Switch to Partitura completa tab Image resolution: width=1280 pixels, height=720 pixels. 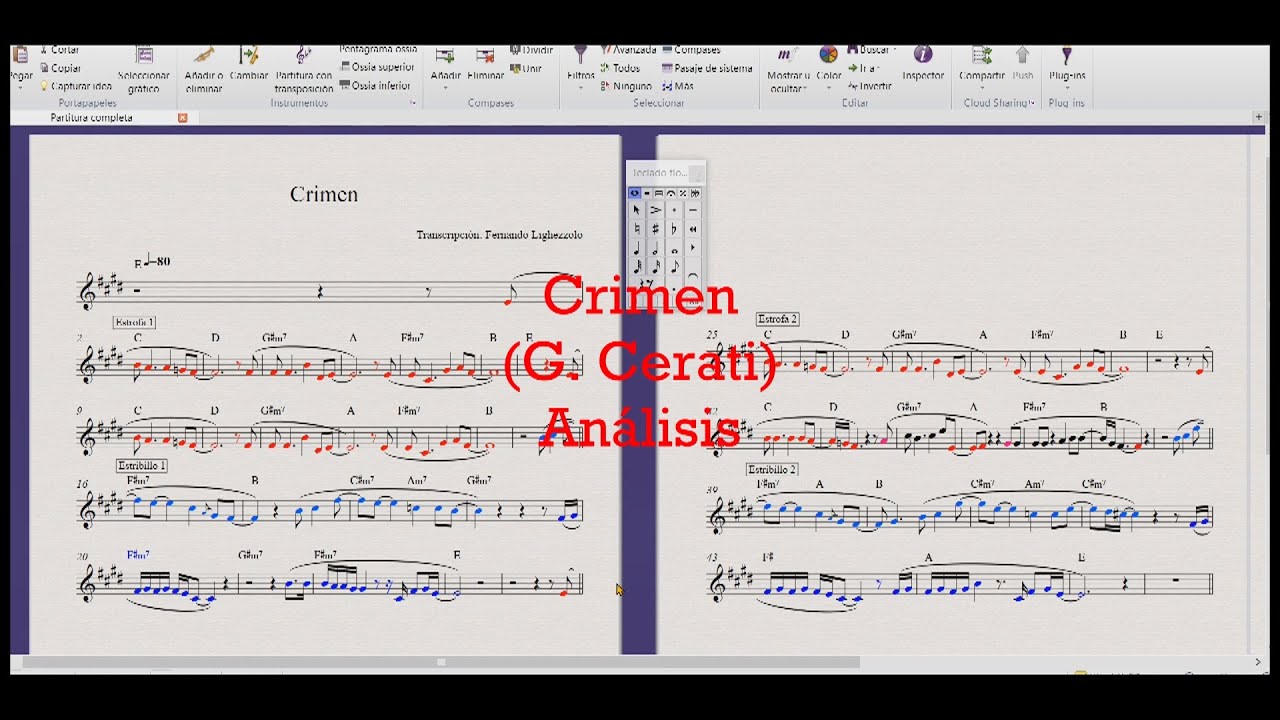pos(91,118)
